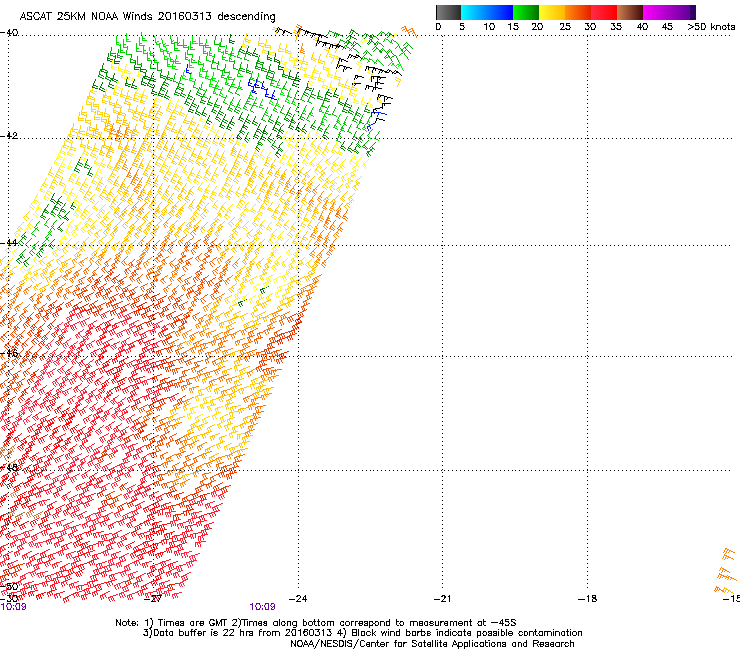The width and height of the screenshot is (740, 650).
Task: Click the '-48' latitude axis label
Action: click(x=9, y=468)
